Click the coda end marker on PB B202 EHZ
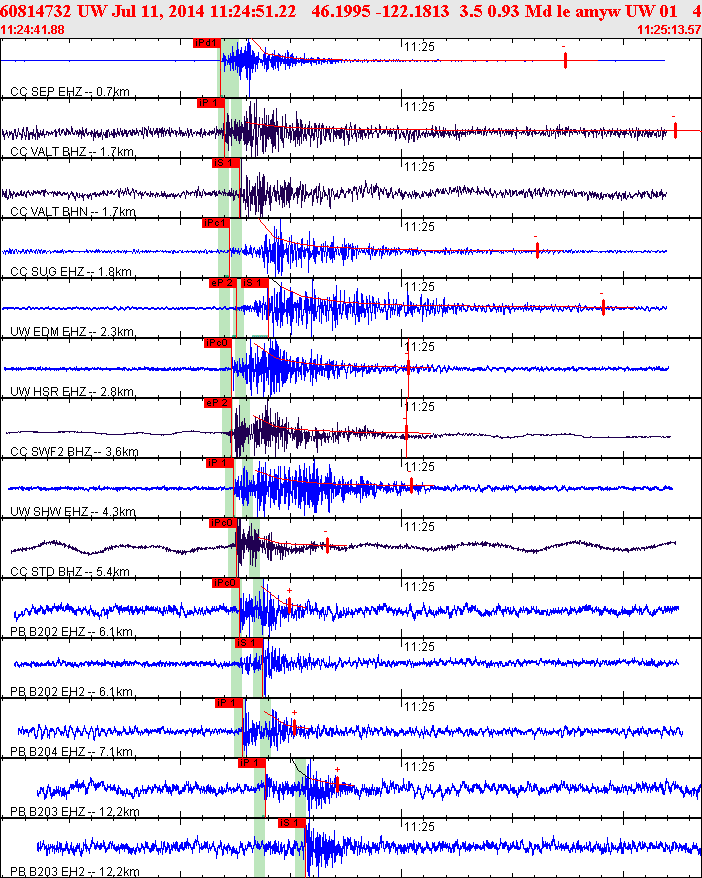The height and width of the screenshot is (878, 702). (289, 605)
